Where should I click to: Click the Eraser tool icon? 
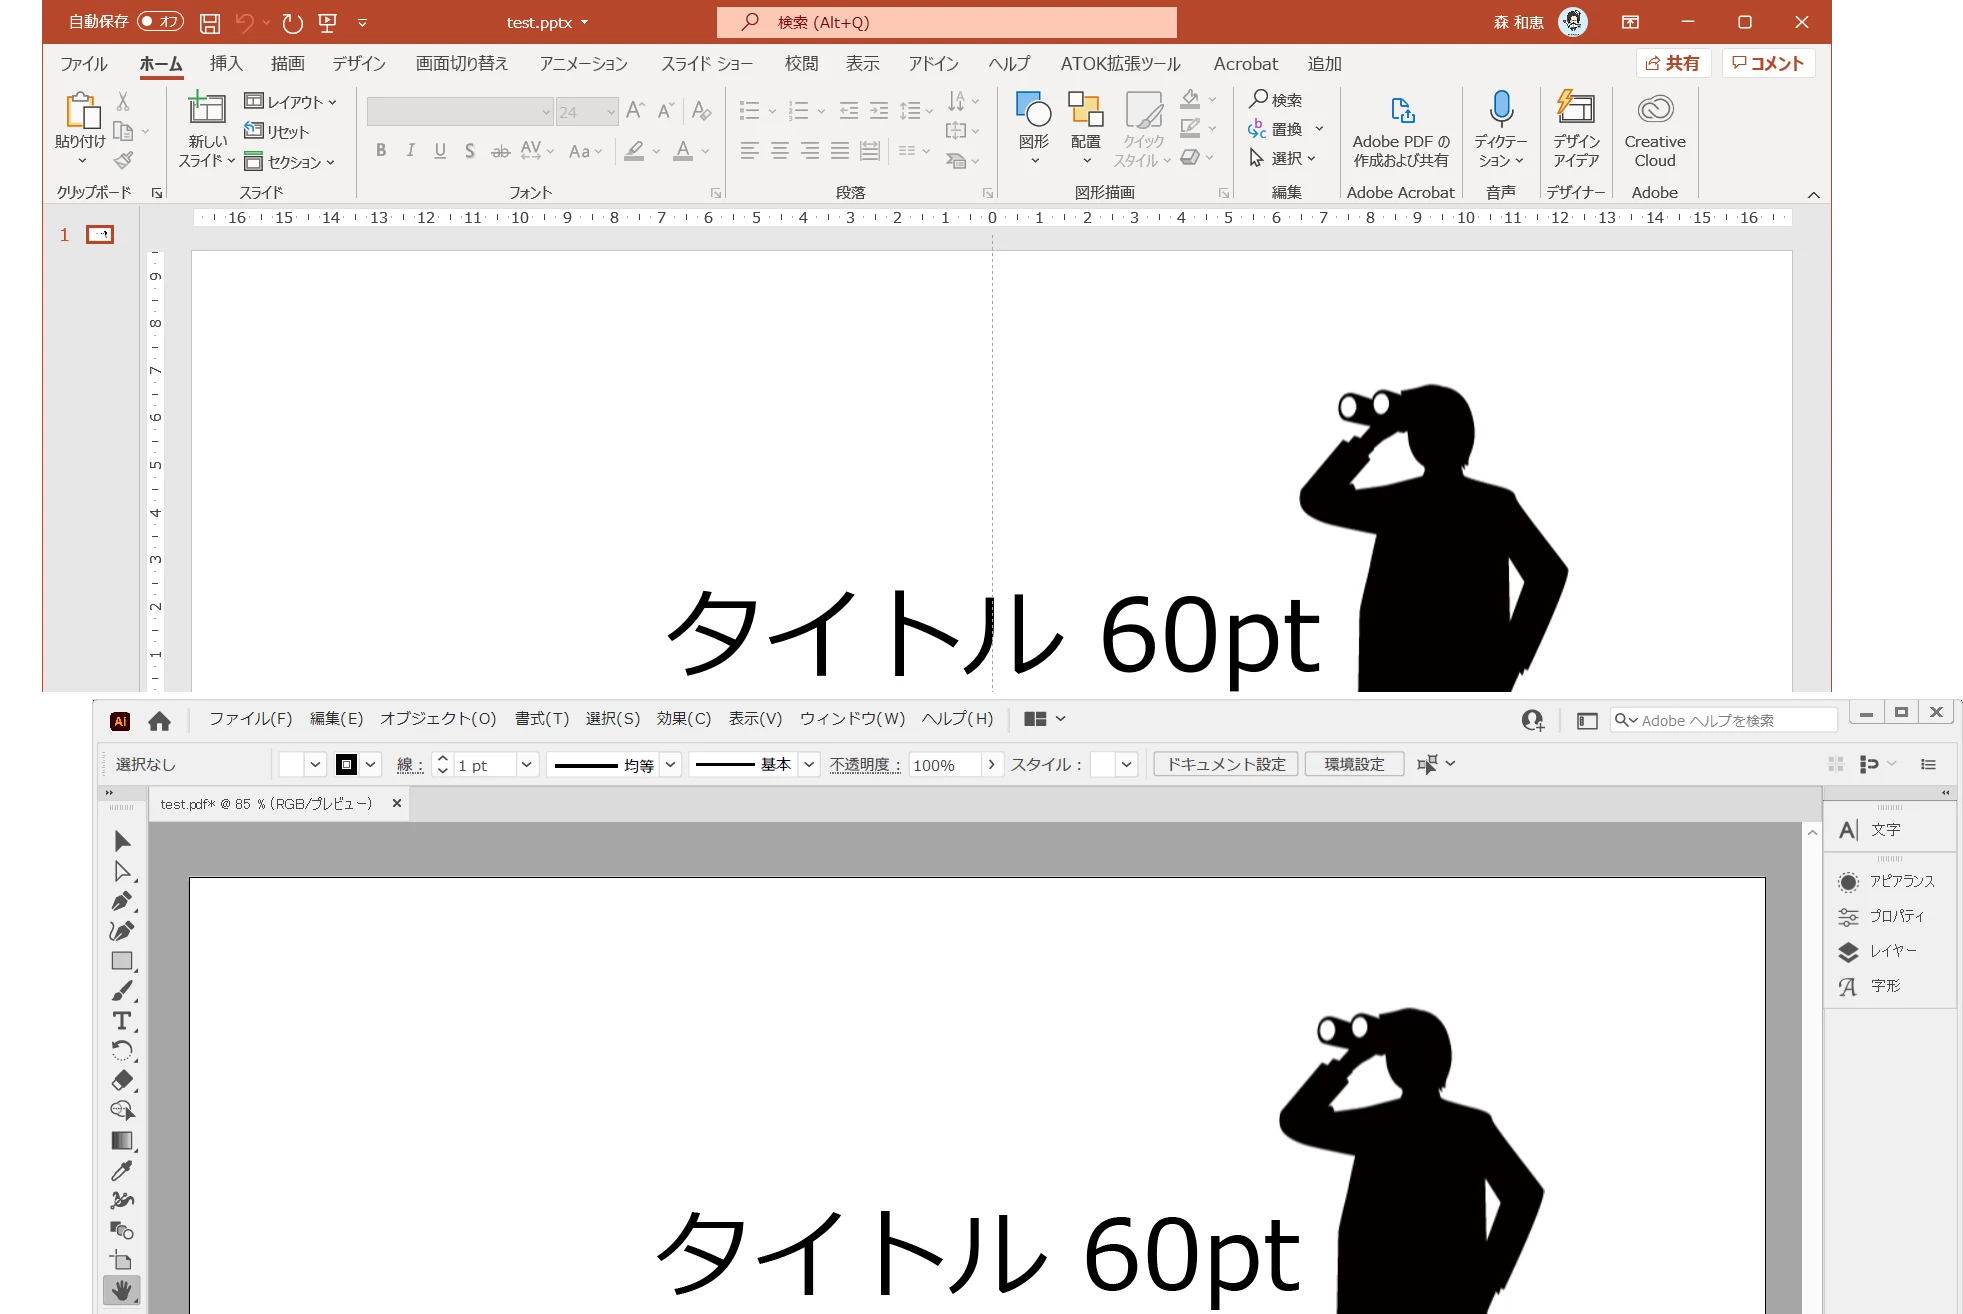pyautogui.click(x=122, y=1080)
